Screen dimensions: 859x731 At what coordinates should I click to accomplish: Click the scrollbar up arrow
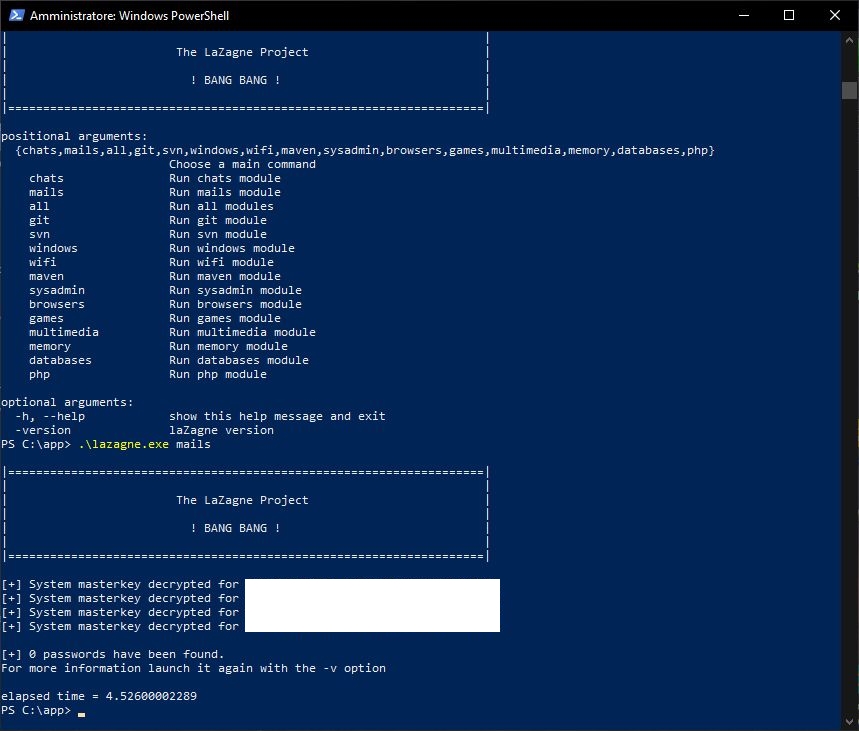coord(849,40)
